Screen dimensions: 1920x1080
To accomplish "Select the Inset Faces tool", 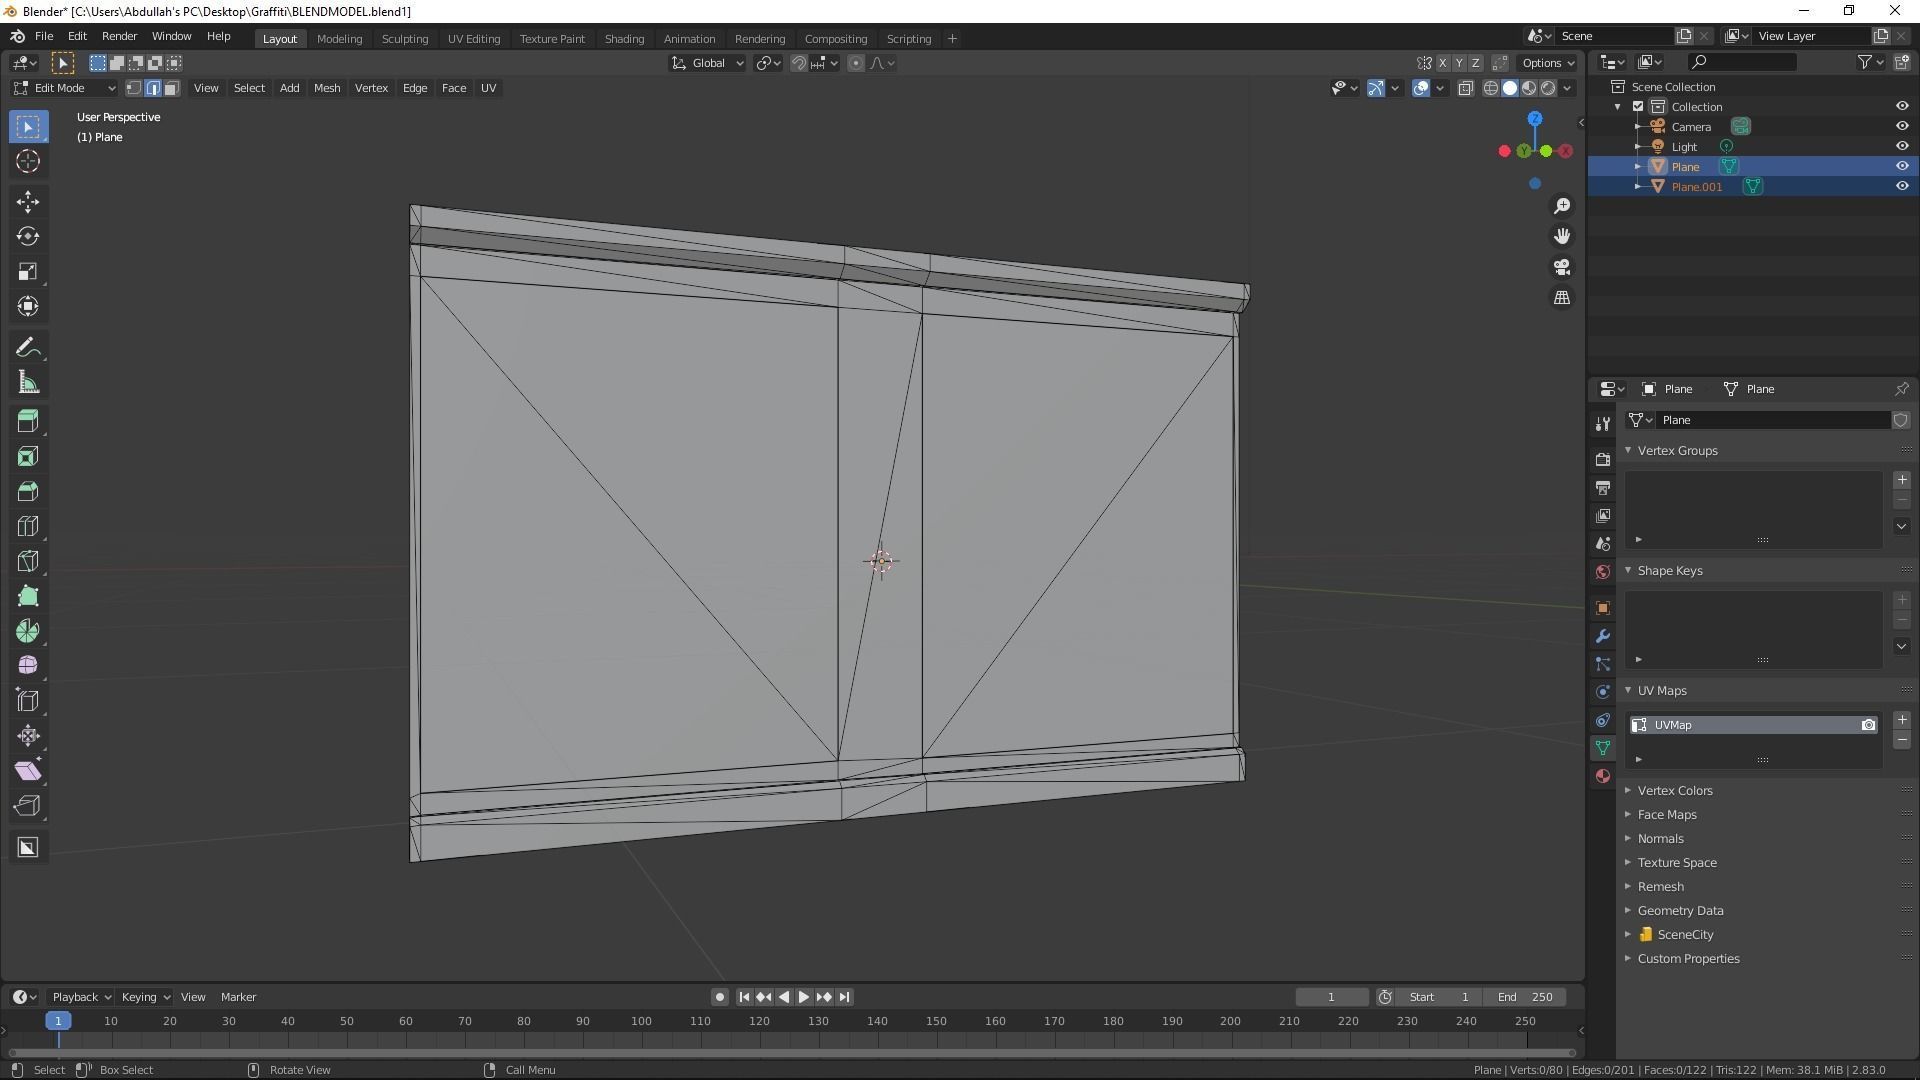I will pos(28,456).
